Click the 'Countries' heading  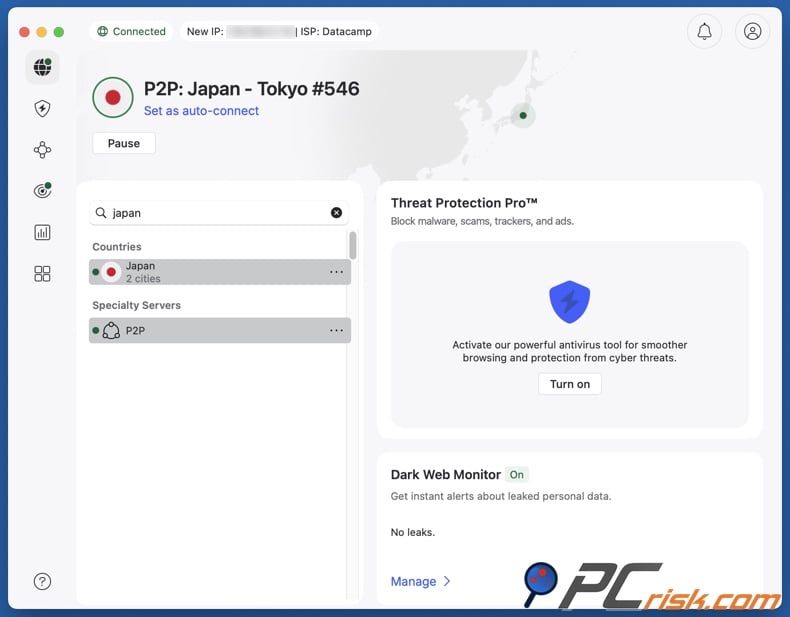116,247
